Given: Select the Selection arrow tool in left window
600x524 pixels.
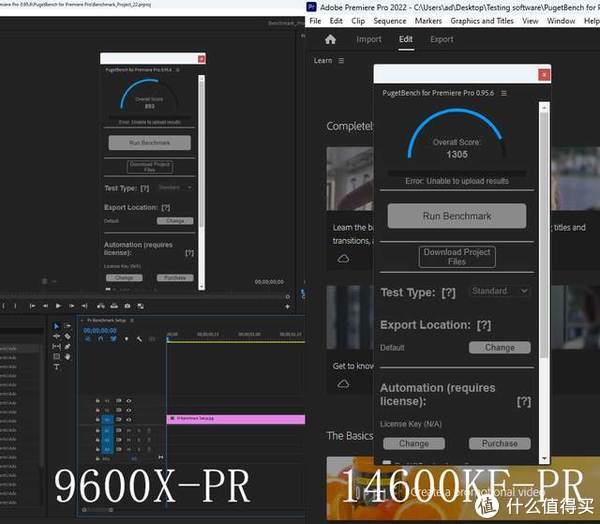Looking at the screenshot, I should pyautogui.click(x=56, y=326).
